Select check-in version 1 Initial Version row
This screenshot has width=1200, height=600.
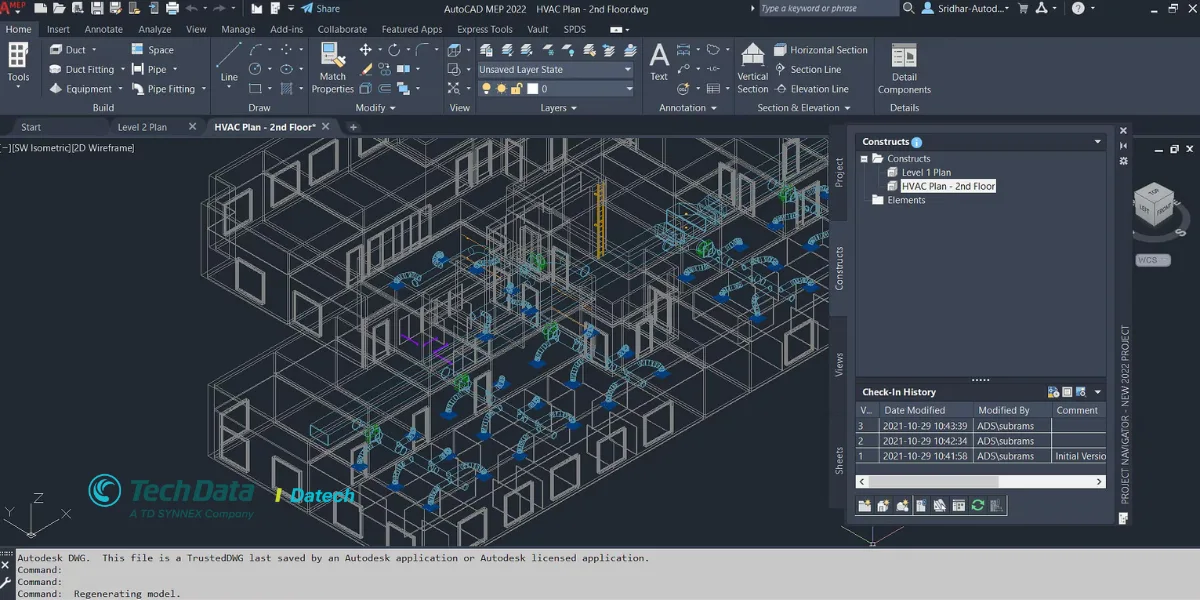pos(981,456)
